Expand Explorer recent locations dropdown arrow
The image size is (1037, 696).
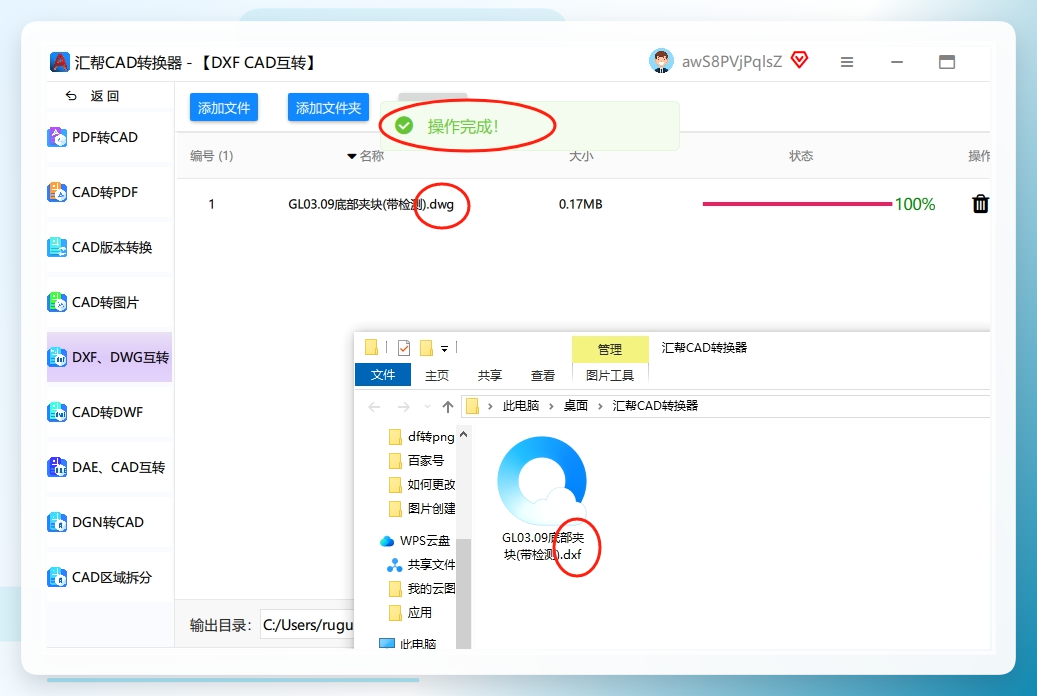(x=427, y=406)
